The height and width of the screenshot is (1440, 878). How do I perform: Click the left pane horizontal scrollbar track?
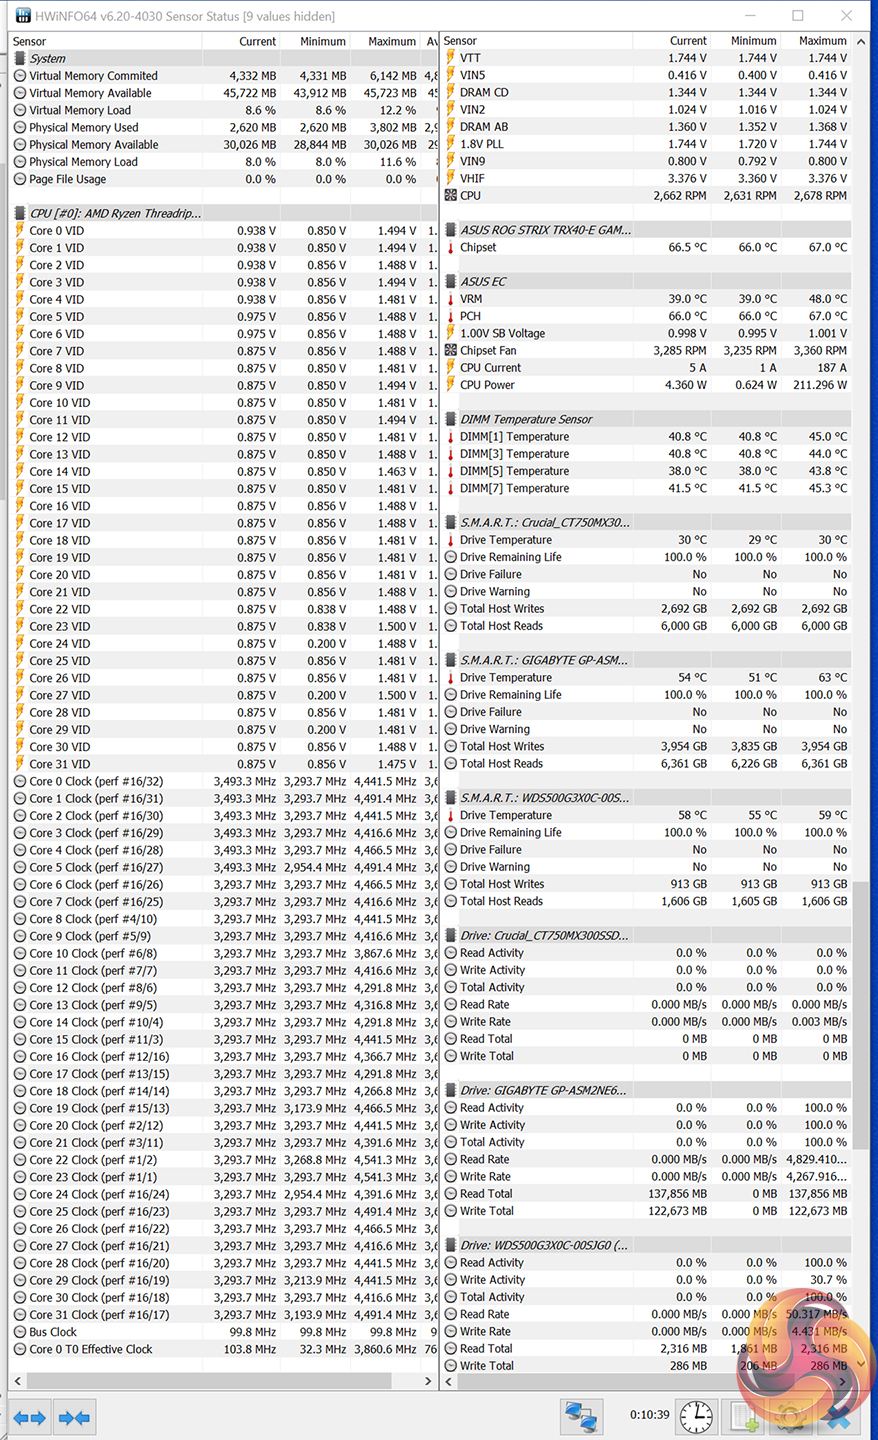224,1381
